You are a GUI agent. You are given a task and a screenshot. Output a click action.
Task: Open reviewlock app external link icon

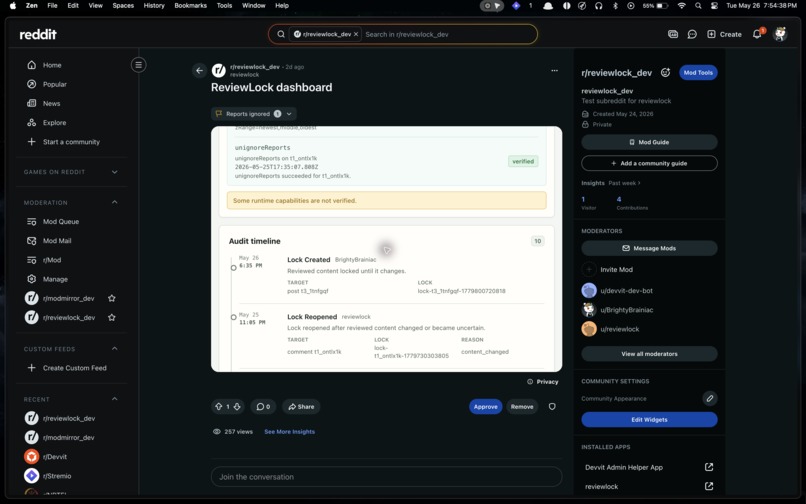pos(709,486)
